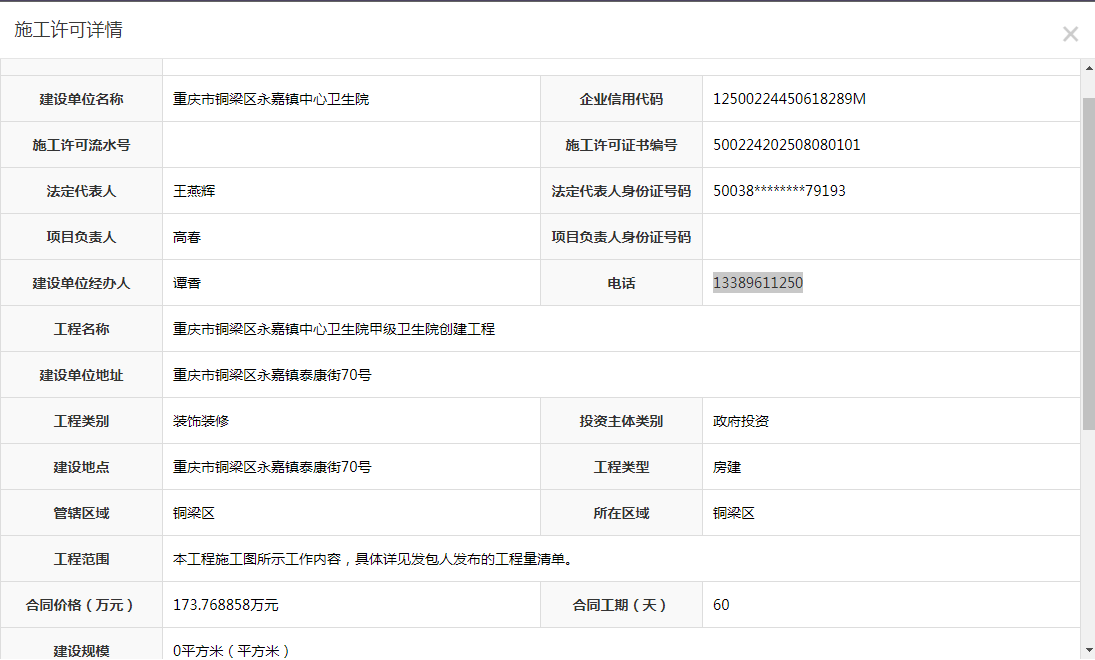The width and height of the screenshot is (1095, 660).
Task: Click the scrollbar down arrow
Action: 1087,651
